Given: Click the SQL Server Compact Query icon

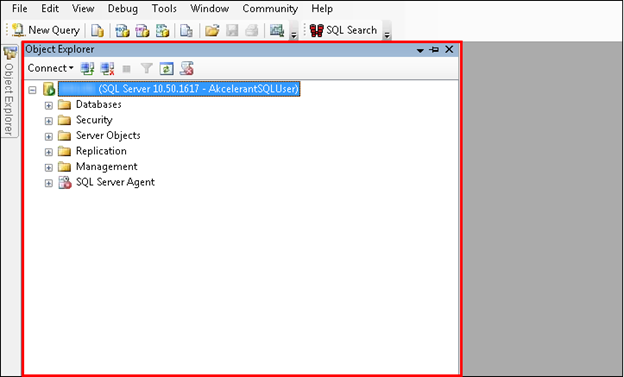Looking at the screenshot, I should point(186,30).
